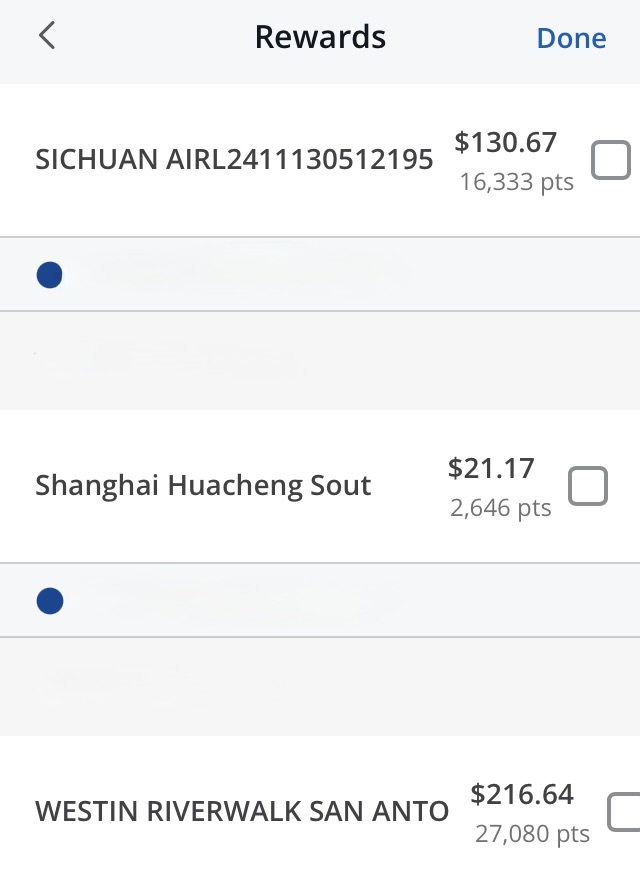The image size is (640, 886).
Task: Open the SICHUAN AIRL2411130512195 transaction name
Action: point(234,160)
